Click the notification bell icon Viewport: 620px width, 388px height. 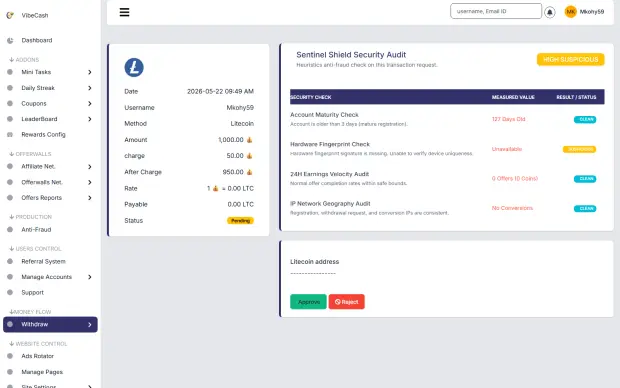click(550, 12)
